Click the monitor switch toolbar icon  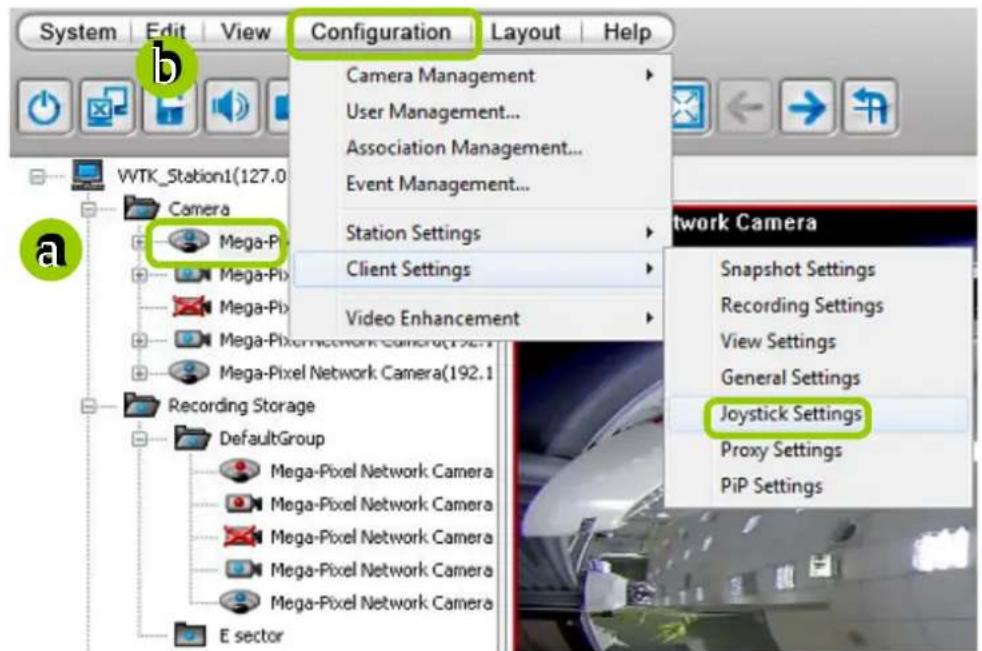coord(107,107)
